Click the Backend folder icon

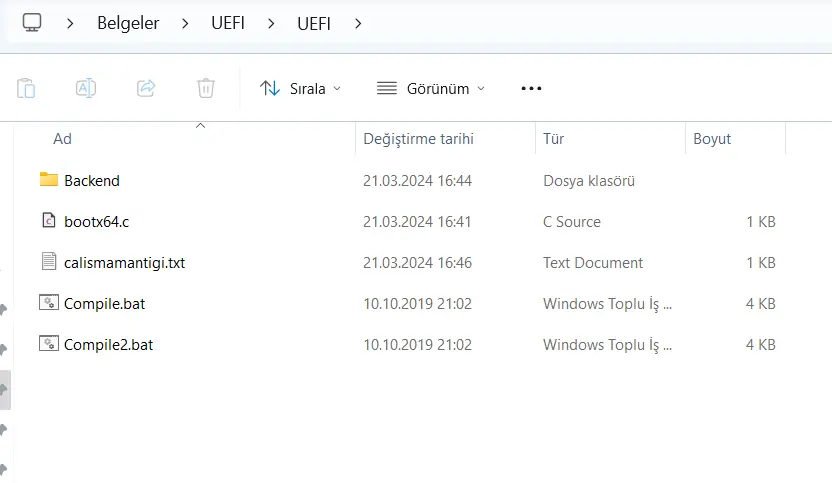tap(49, 179)
